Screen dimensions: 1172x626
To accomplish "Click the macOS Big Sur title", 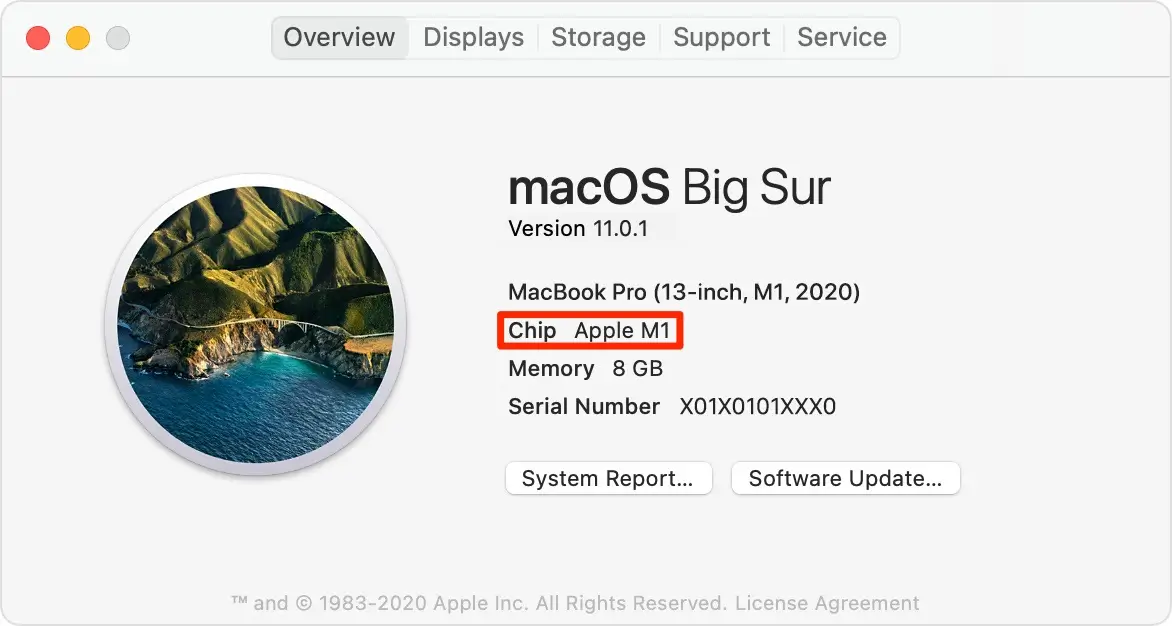I will click(669, 187).
